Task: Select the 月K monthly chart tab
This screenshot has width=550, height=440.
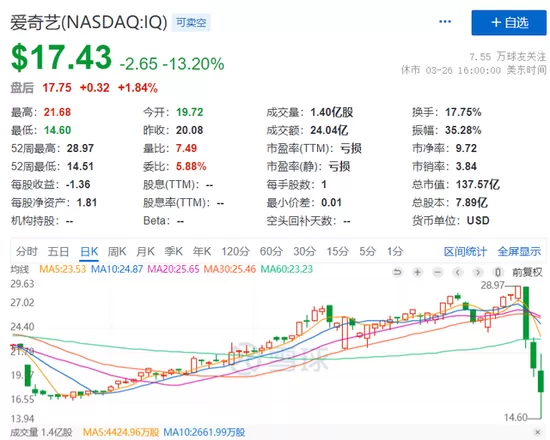Action: tap(145, 251)
